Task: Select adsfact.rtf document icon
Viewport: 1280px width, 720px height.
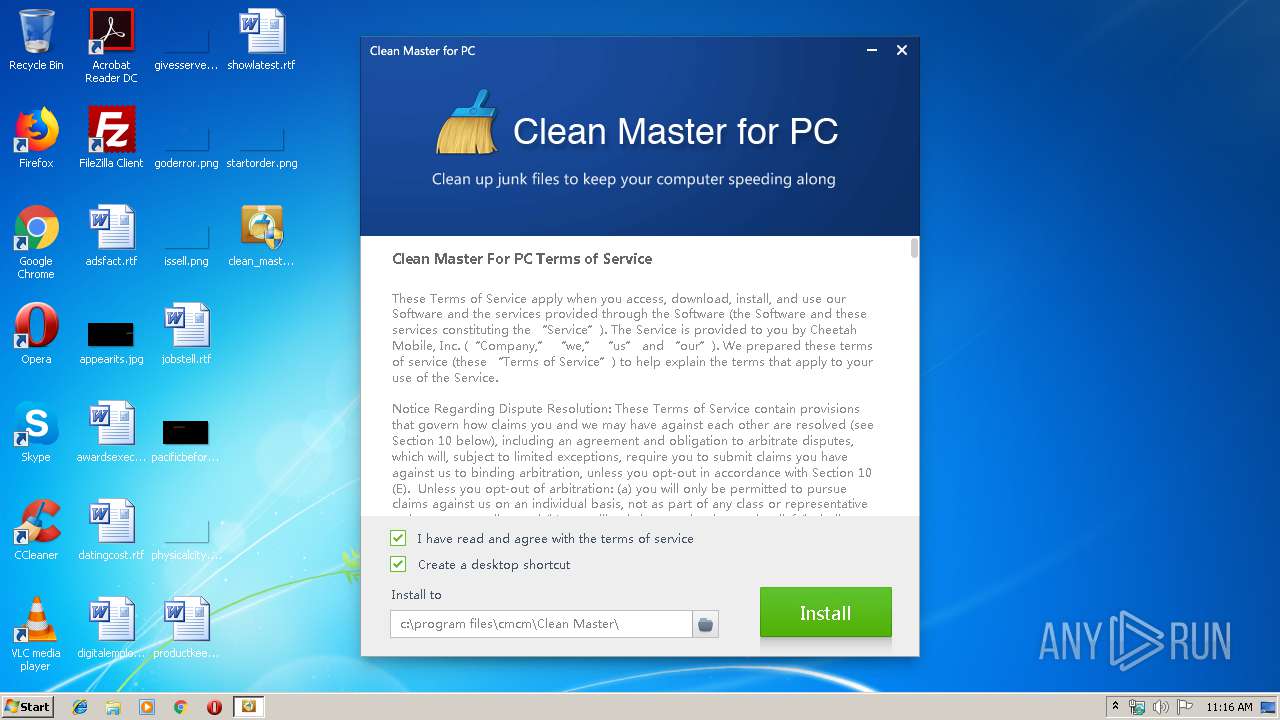Action: point(111,237)
